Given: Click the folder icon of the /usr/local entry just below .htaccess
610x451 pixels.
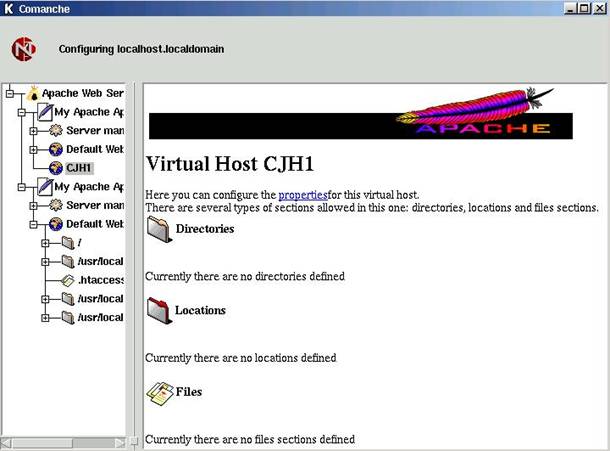Looking at the screenshot, I should coord(68,299).
